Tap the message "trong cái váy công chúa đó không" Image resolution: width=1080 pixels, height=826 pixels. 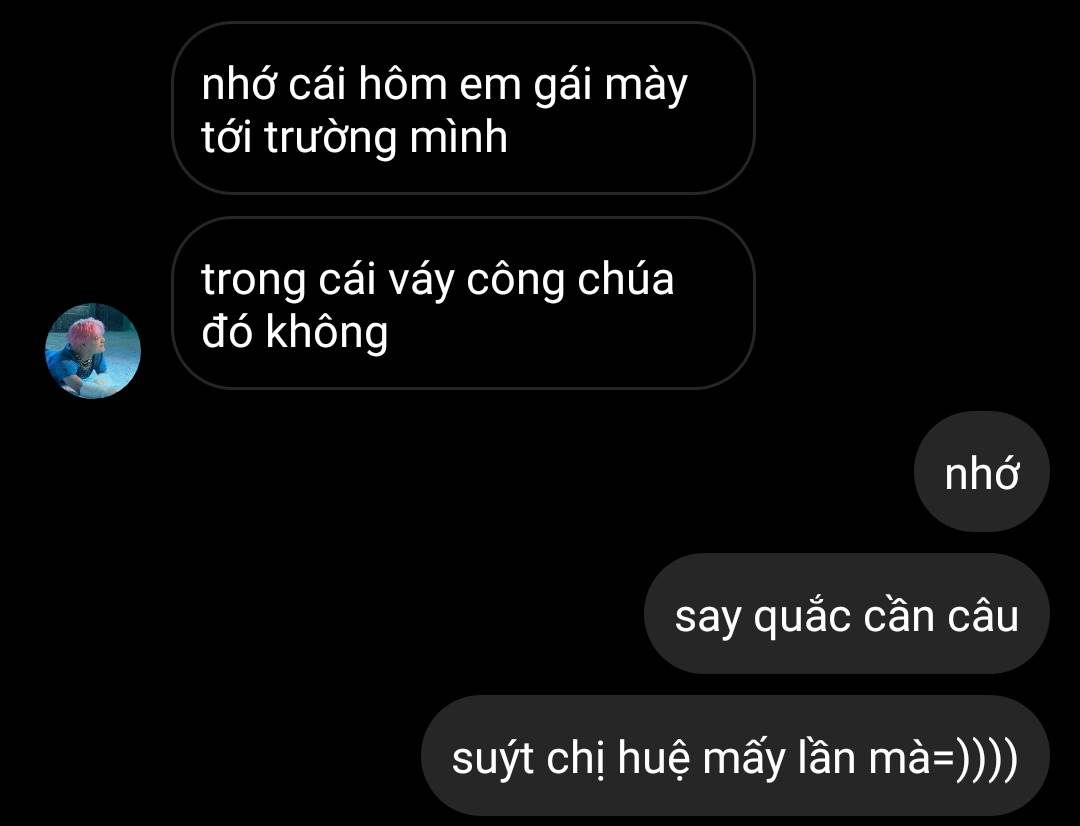[x=463, y=303]
